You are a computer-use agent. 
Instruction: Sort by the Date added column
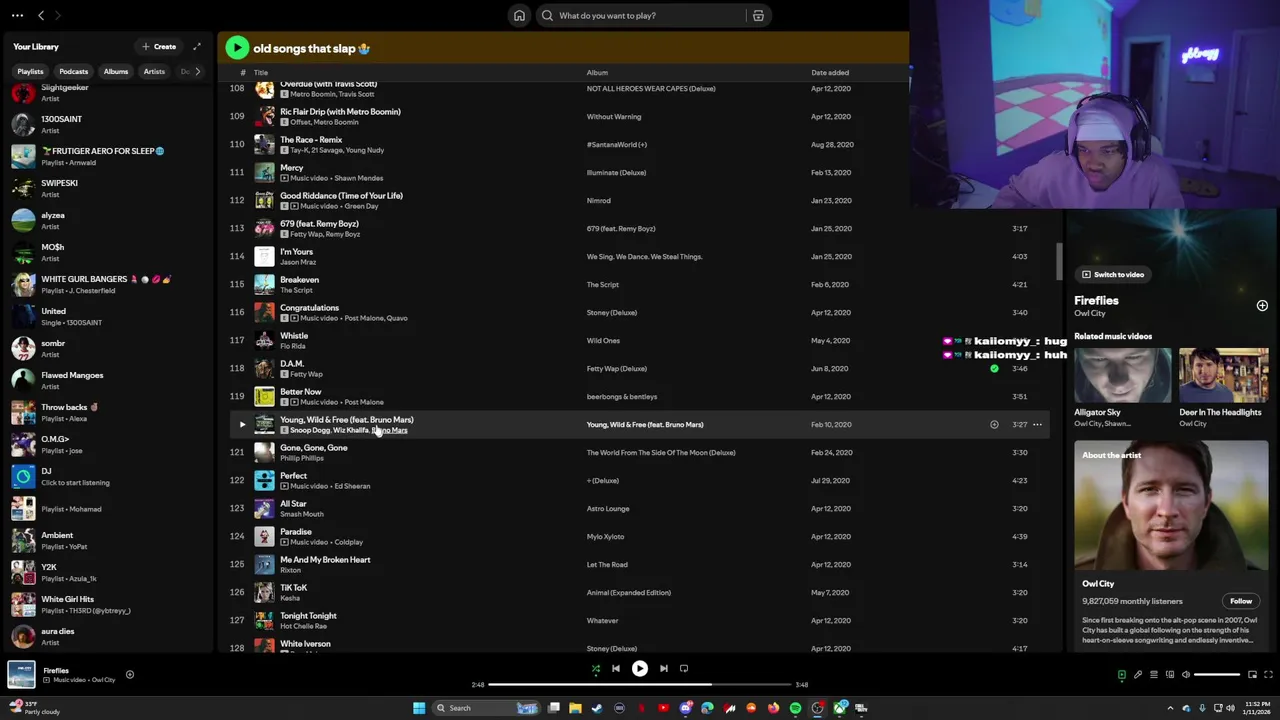830,72
